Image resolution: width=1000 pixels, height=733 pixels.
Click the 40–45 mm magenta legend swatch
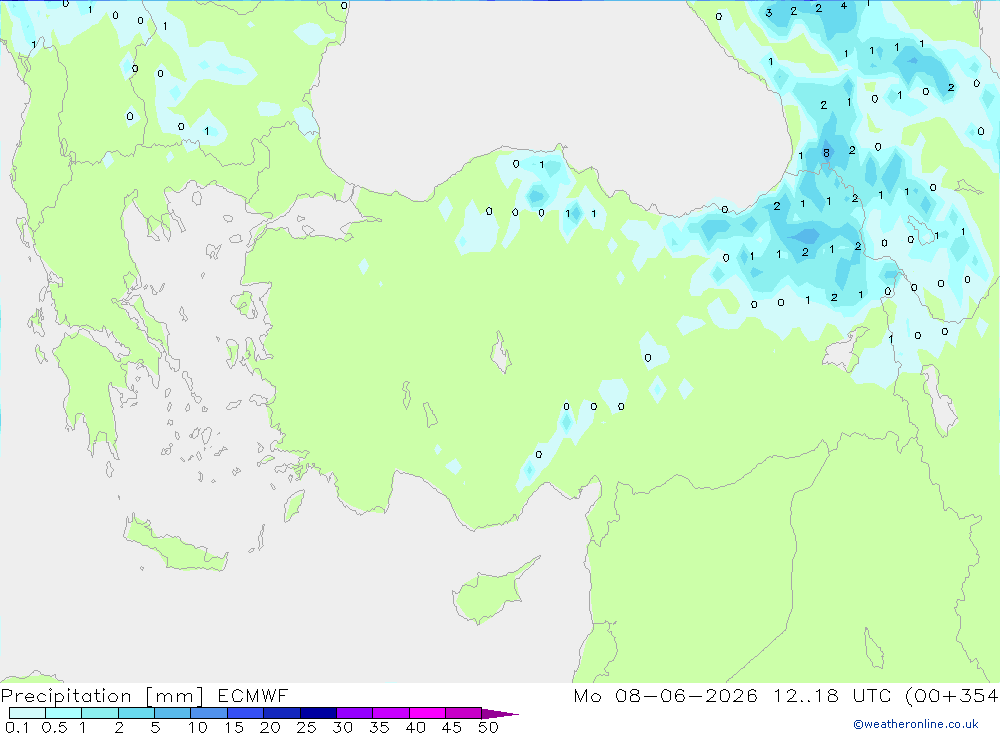[x=427, y=713]
